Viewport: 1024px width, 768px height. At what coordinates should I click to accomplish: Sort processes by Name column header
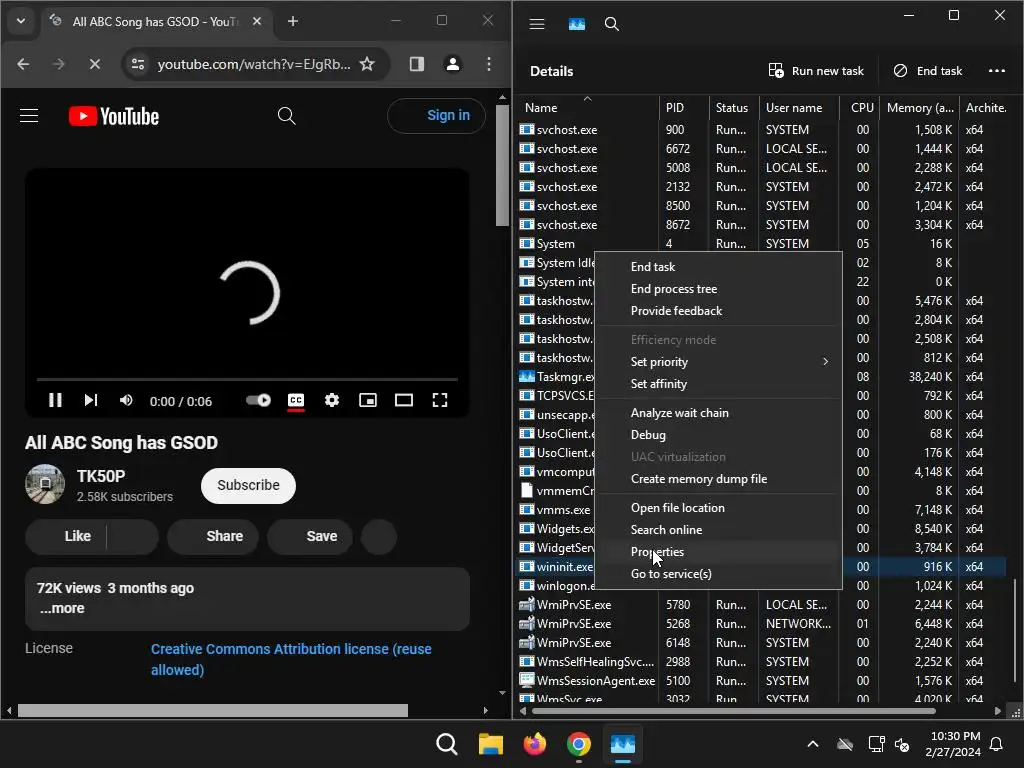click(588, 108)
